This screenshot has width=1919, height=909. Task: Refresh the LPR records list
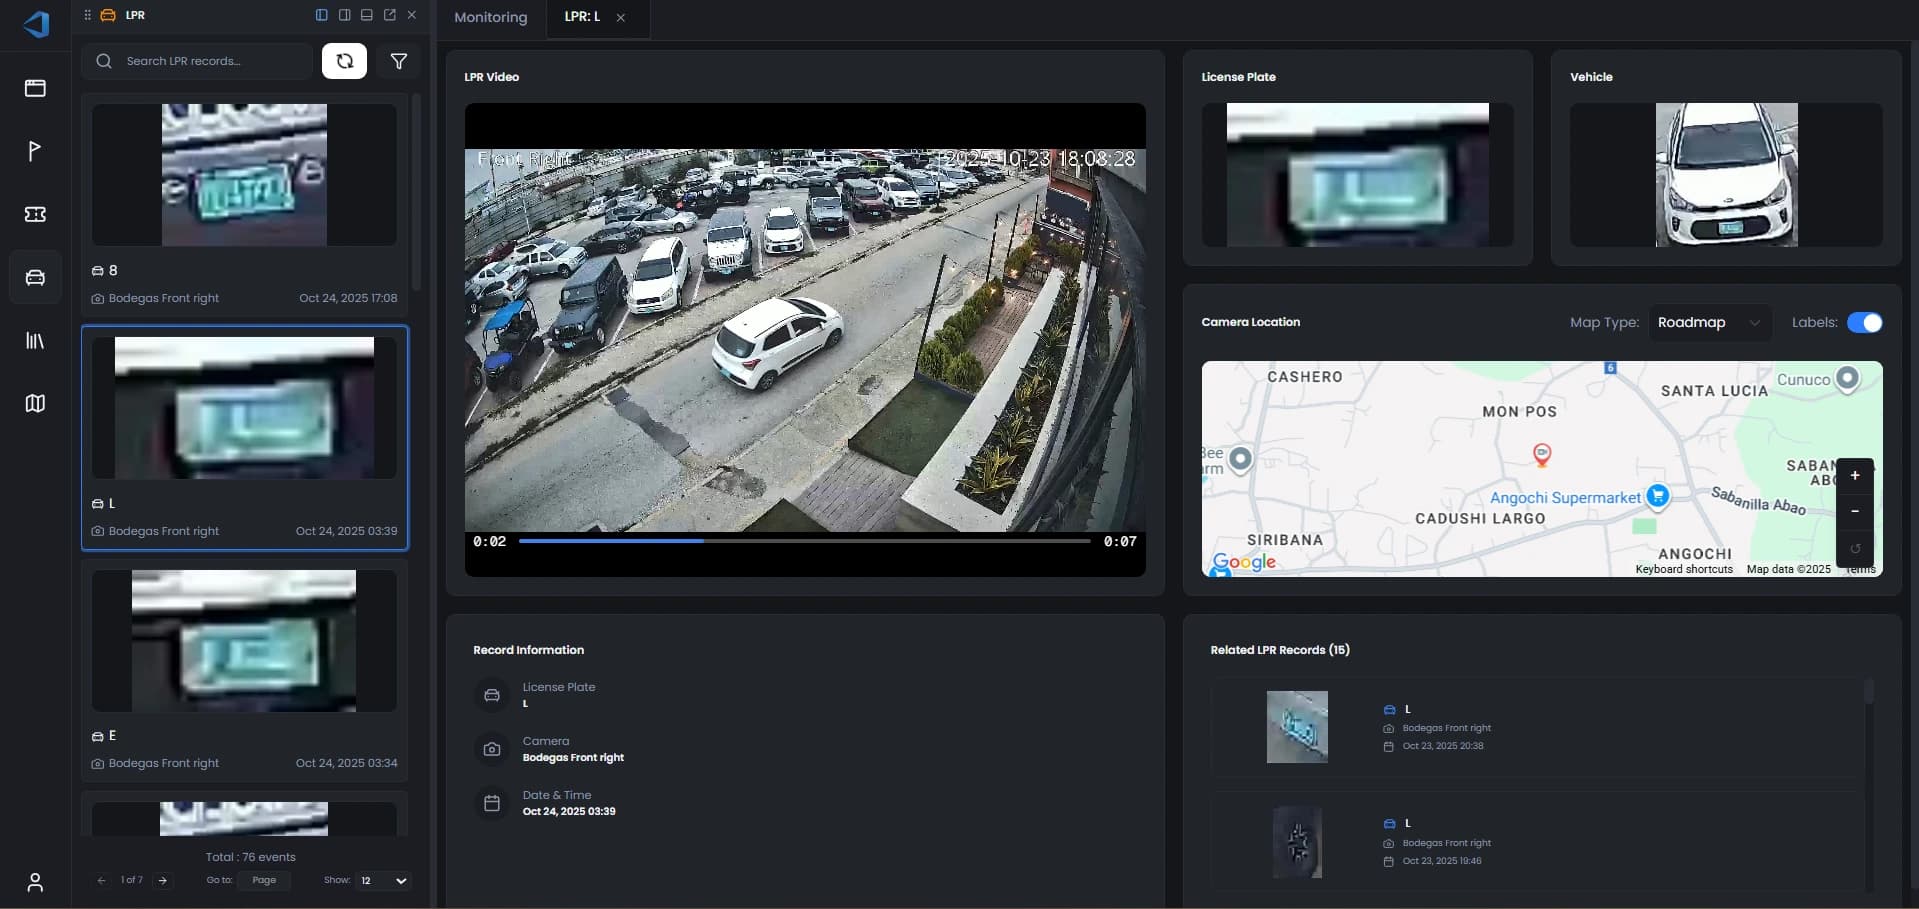click(343, 61)
